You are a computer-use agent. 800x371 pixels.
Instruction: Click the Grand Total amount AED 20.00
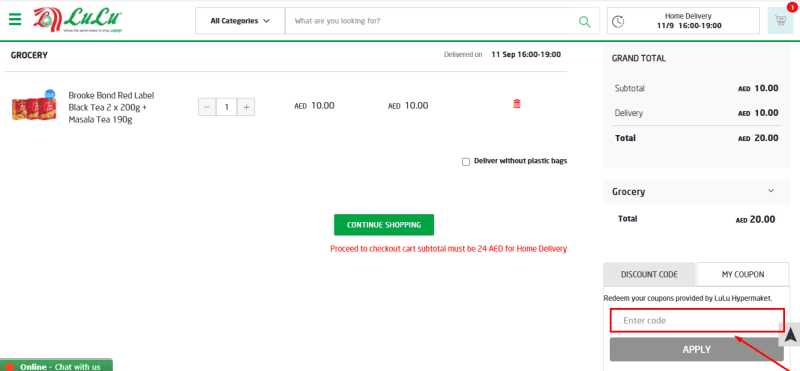(x=758, y=138)
